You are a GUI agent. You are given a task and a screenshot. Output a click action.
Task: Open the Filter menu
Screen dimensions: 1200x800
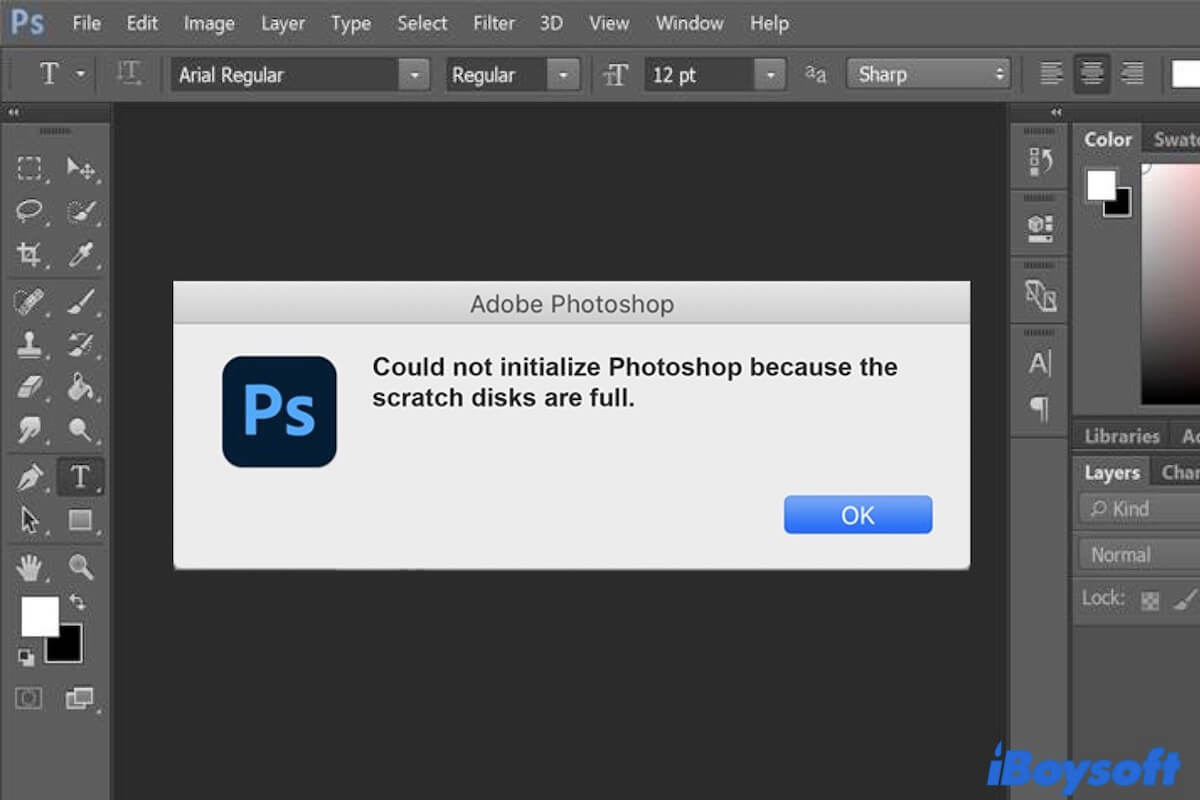[494, 23]
